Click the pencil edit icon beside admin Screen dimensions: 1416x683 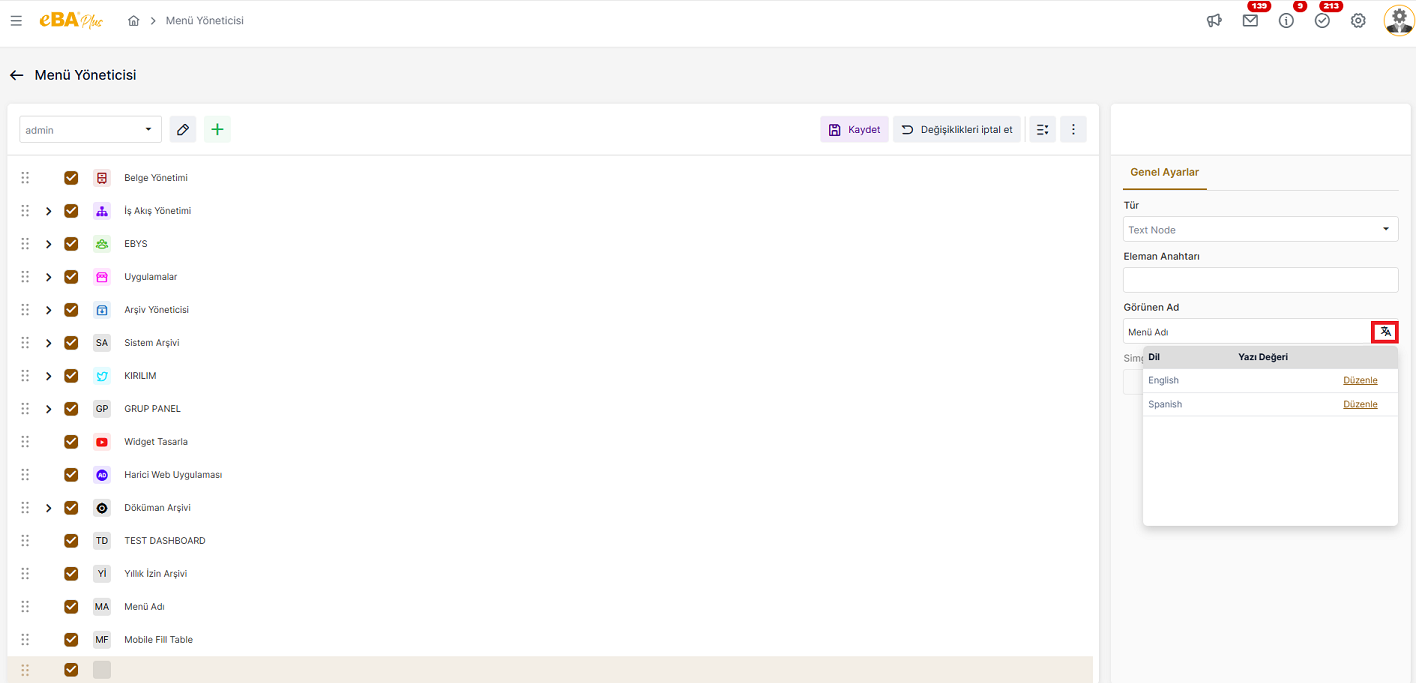[x=182, y=129]
